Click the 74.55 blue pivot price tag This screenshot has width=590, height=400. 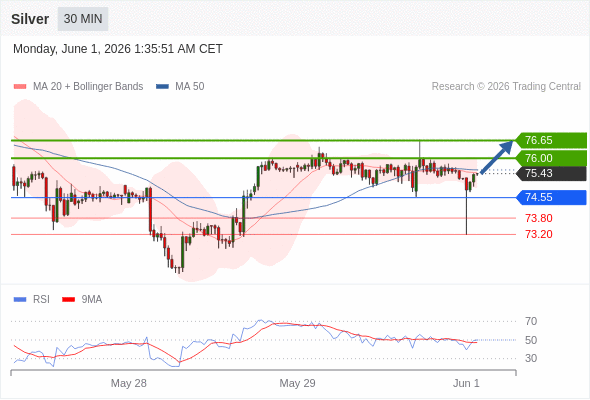coord(550,198)
